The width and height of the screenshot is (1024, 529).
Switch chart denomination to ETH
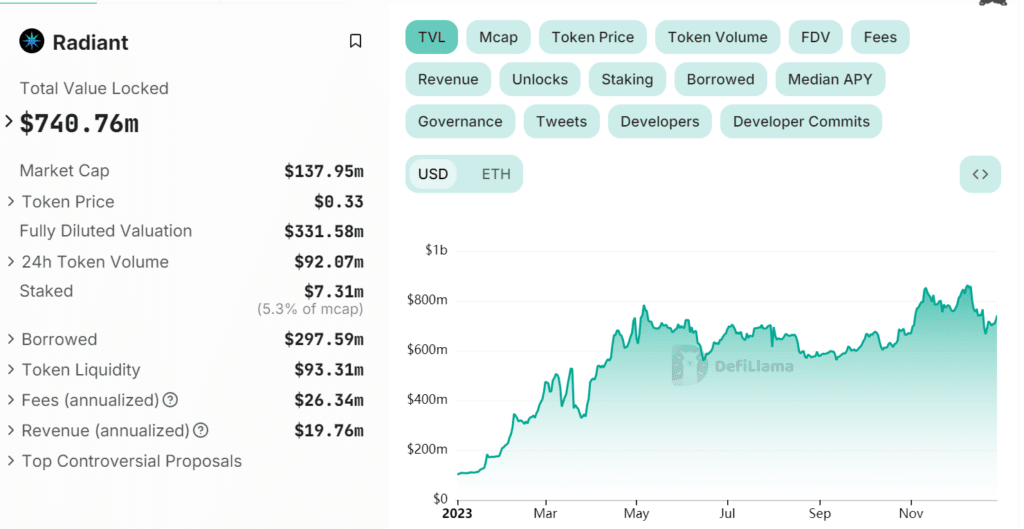tap(496, 174)
